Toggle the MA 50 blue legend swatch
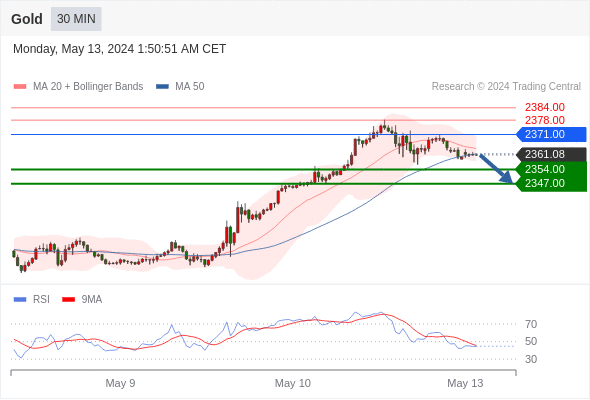The width and height of the screenshot is (590, 400). 162,87
